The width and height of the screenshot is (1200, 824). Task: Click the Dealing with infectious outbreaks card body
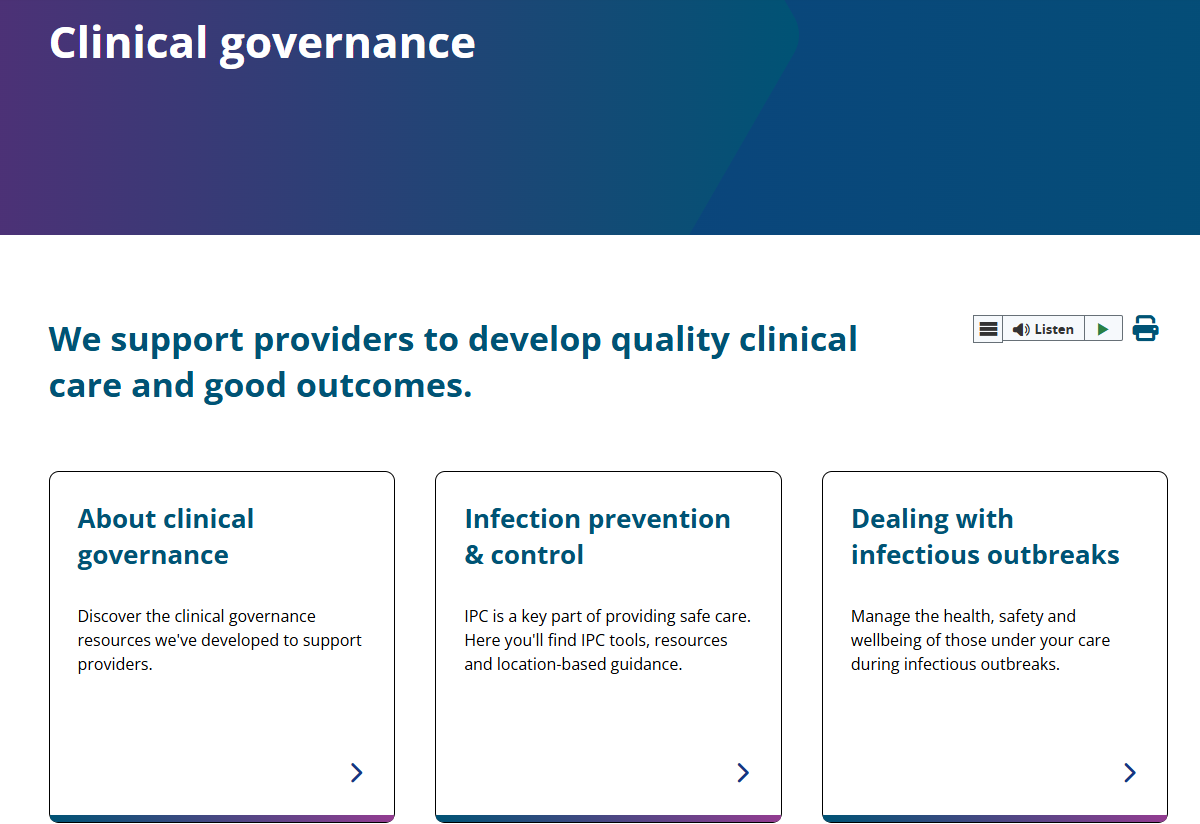pos(980,639)
